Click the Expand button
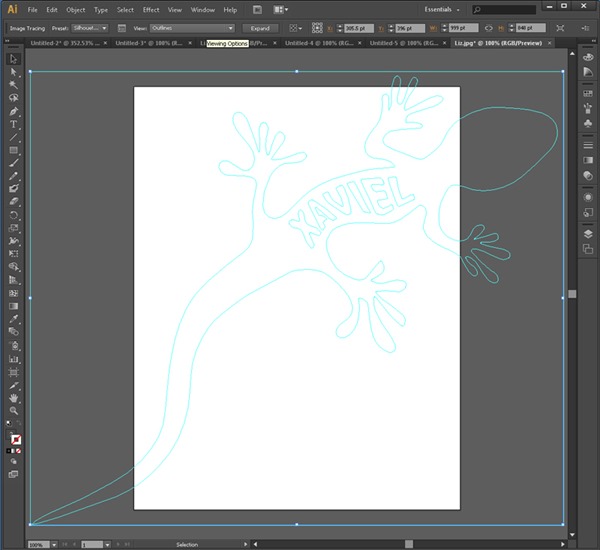600x550 pixels. pyautogui.click(x=260, y=28)
